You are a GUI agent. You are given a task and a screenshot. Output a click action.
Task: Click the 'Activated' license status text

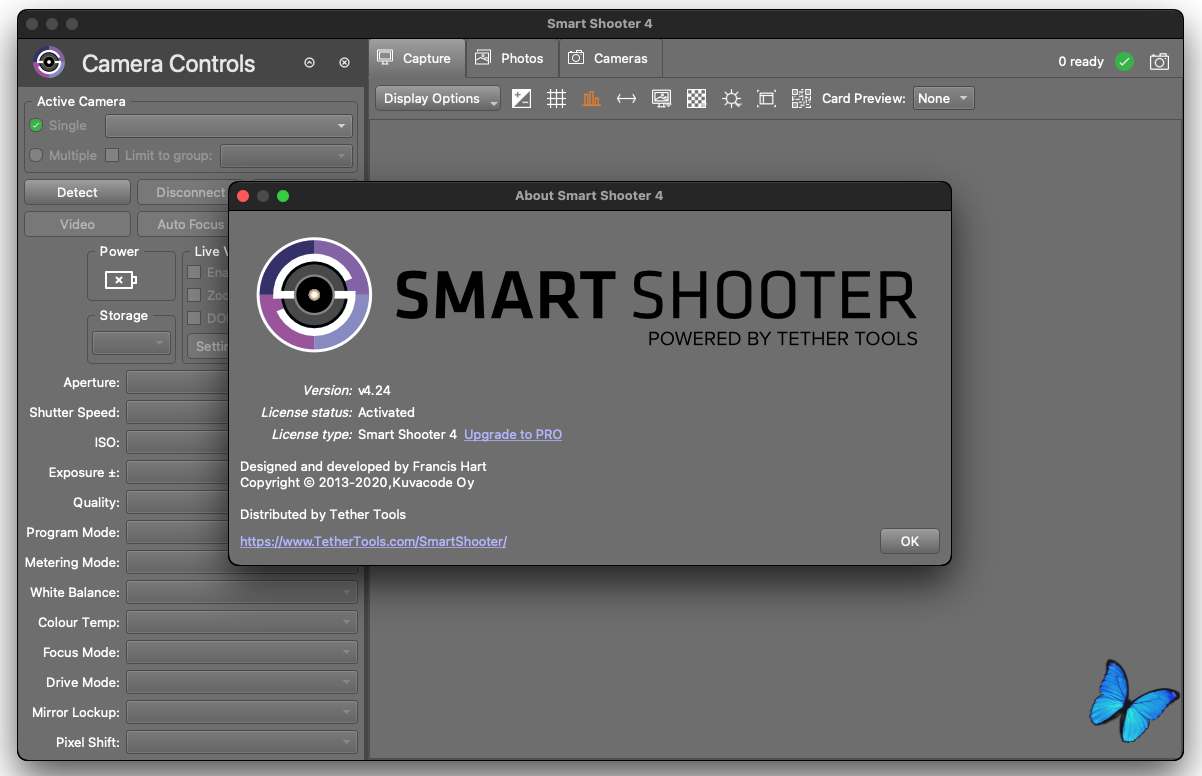(x=386, y=412)
